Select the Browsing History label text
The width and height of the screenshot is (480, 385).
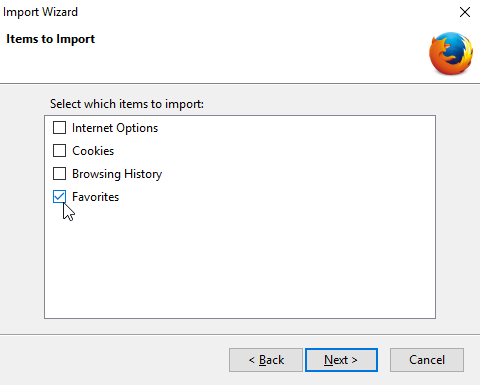pos(117,174)
